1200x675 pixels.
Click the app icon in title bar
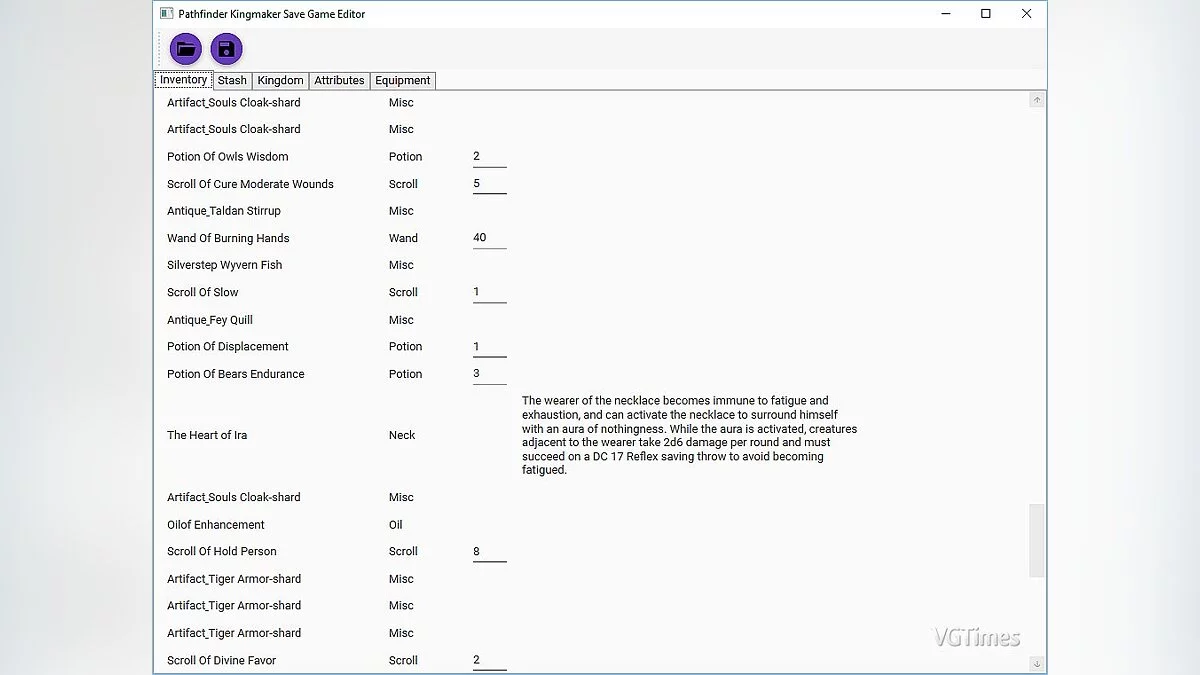[x=167, y=14]
